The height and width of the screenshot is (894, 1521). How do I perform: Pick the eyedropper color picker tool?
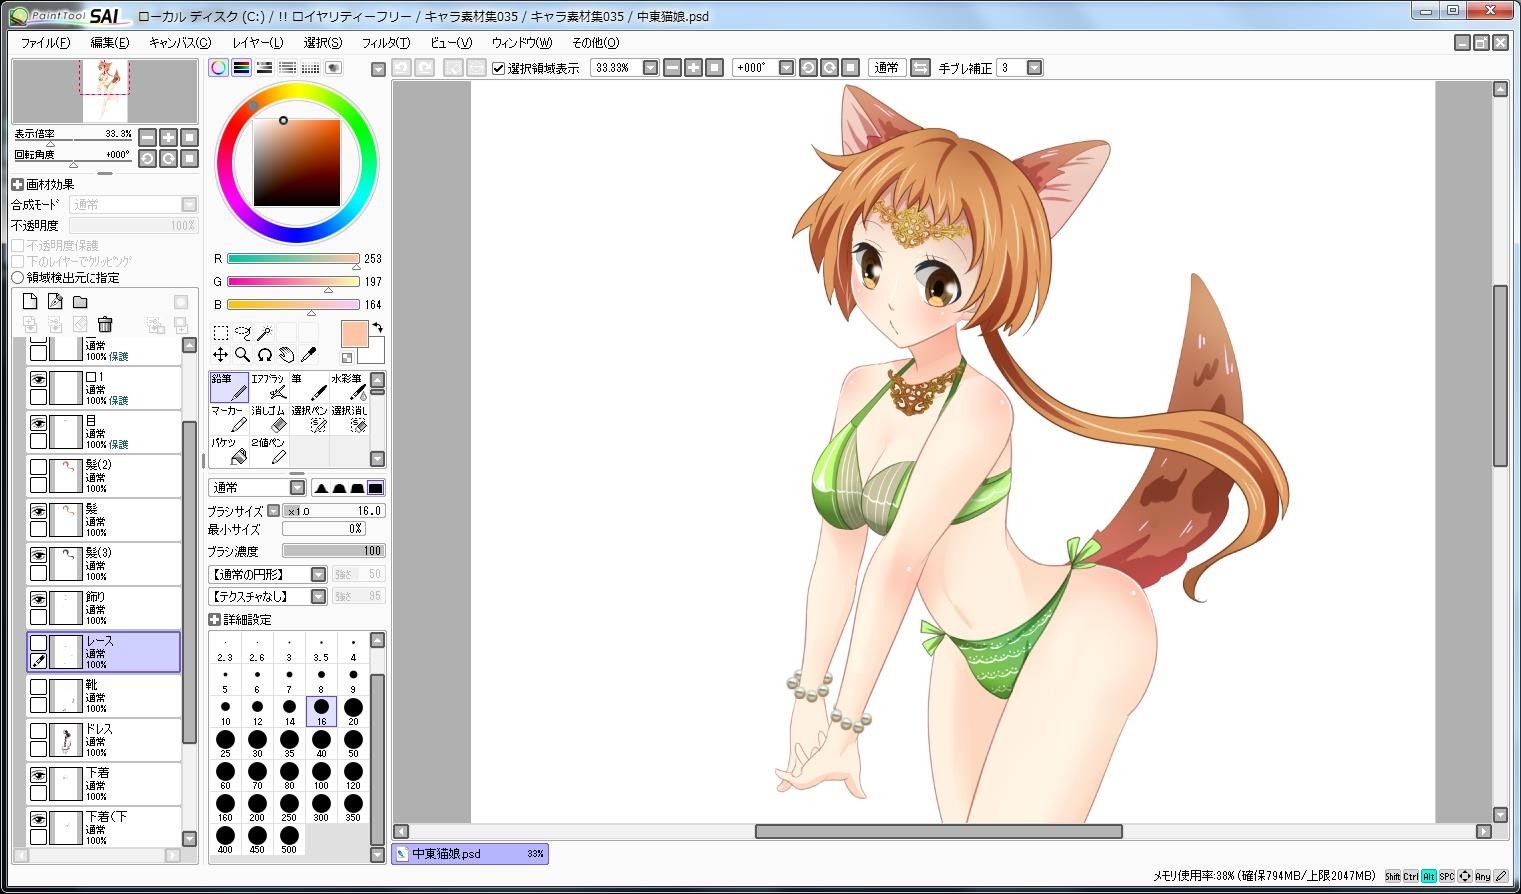(309, 354)
